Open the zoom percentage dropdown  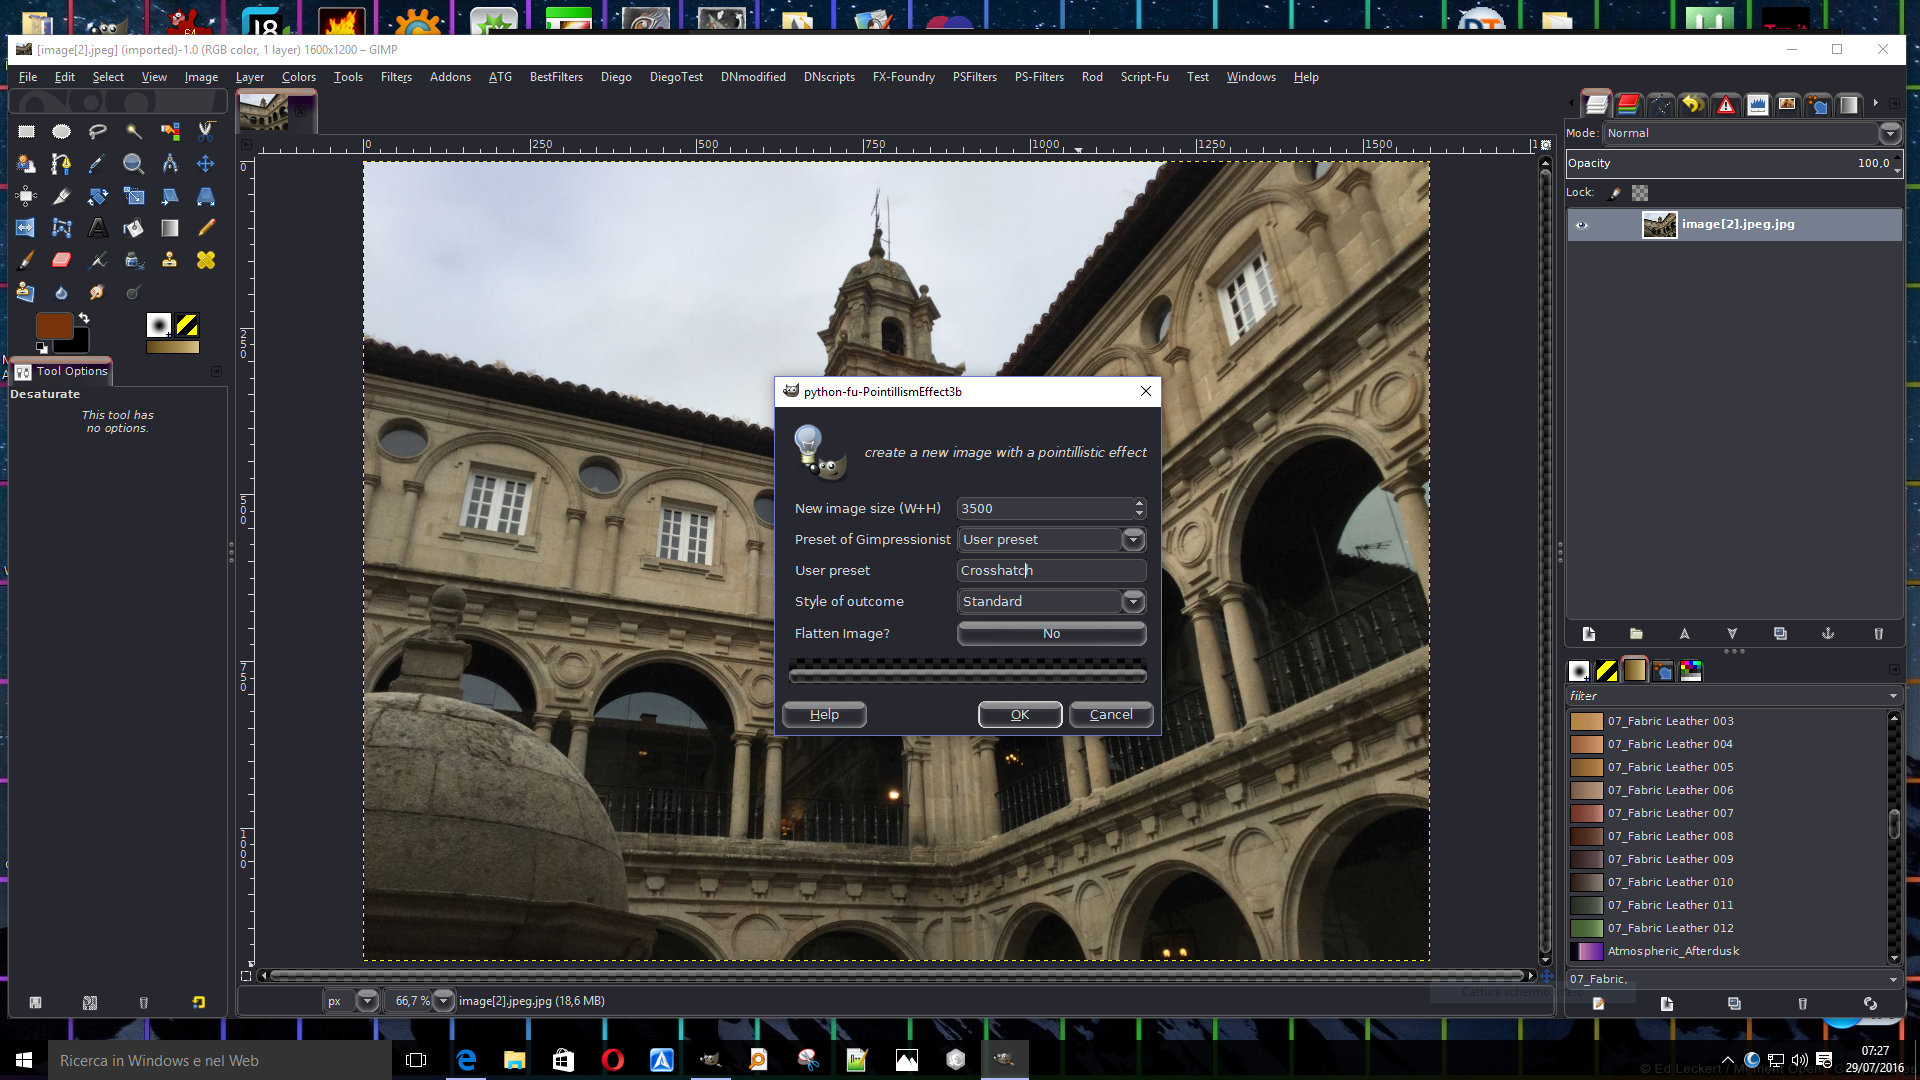click(443, 1000)
